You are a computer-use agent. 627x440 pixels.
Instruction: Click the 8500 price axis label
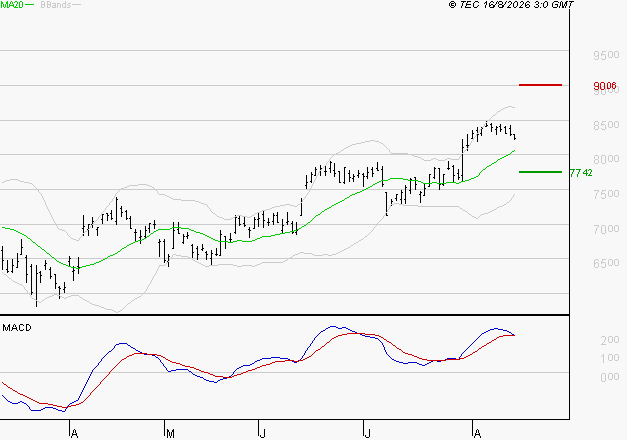tap(606, 125)
